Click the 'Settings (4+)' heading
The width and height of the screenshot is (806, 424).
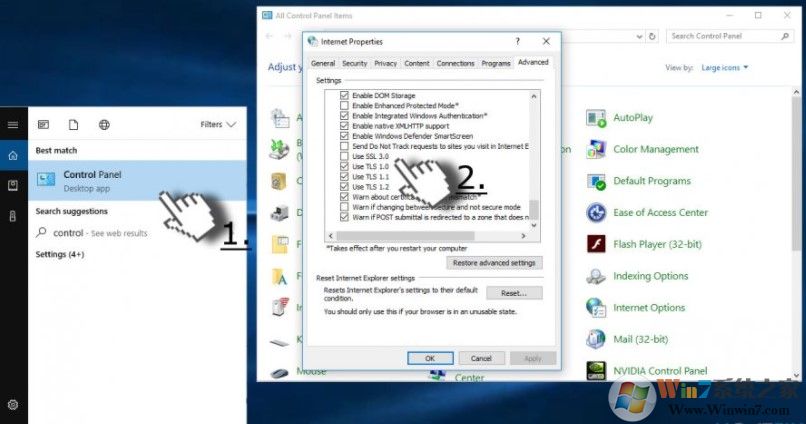click(60, 254)
